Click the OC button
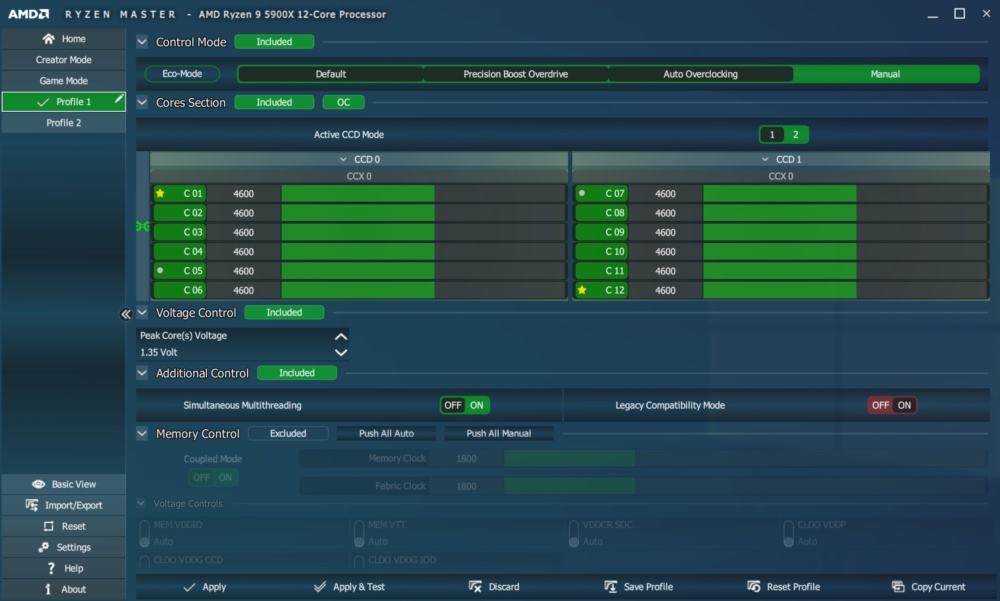Image resolution: width=1000 pixels, height=601 pixels. click(x=344, y=102)
